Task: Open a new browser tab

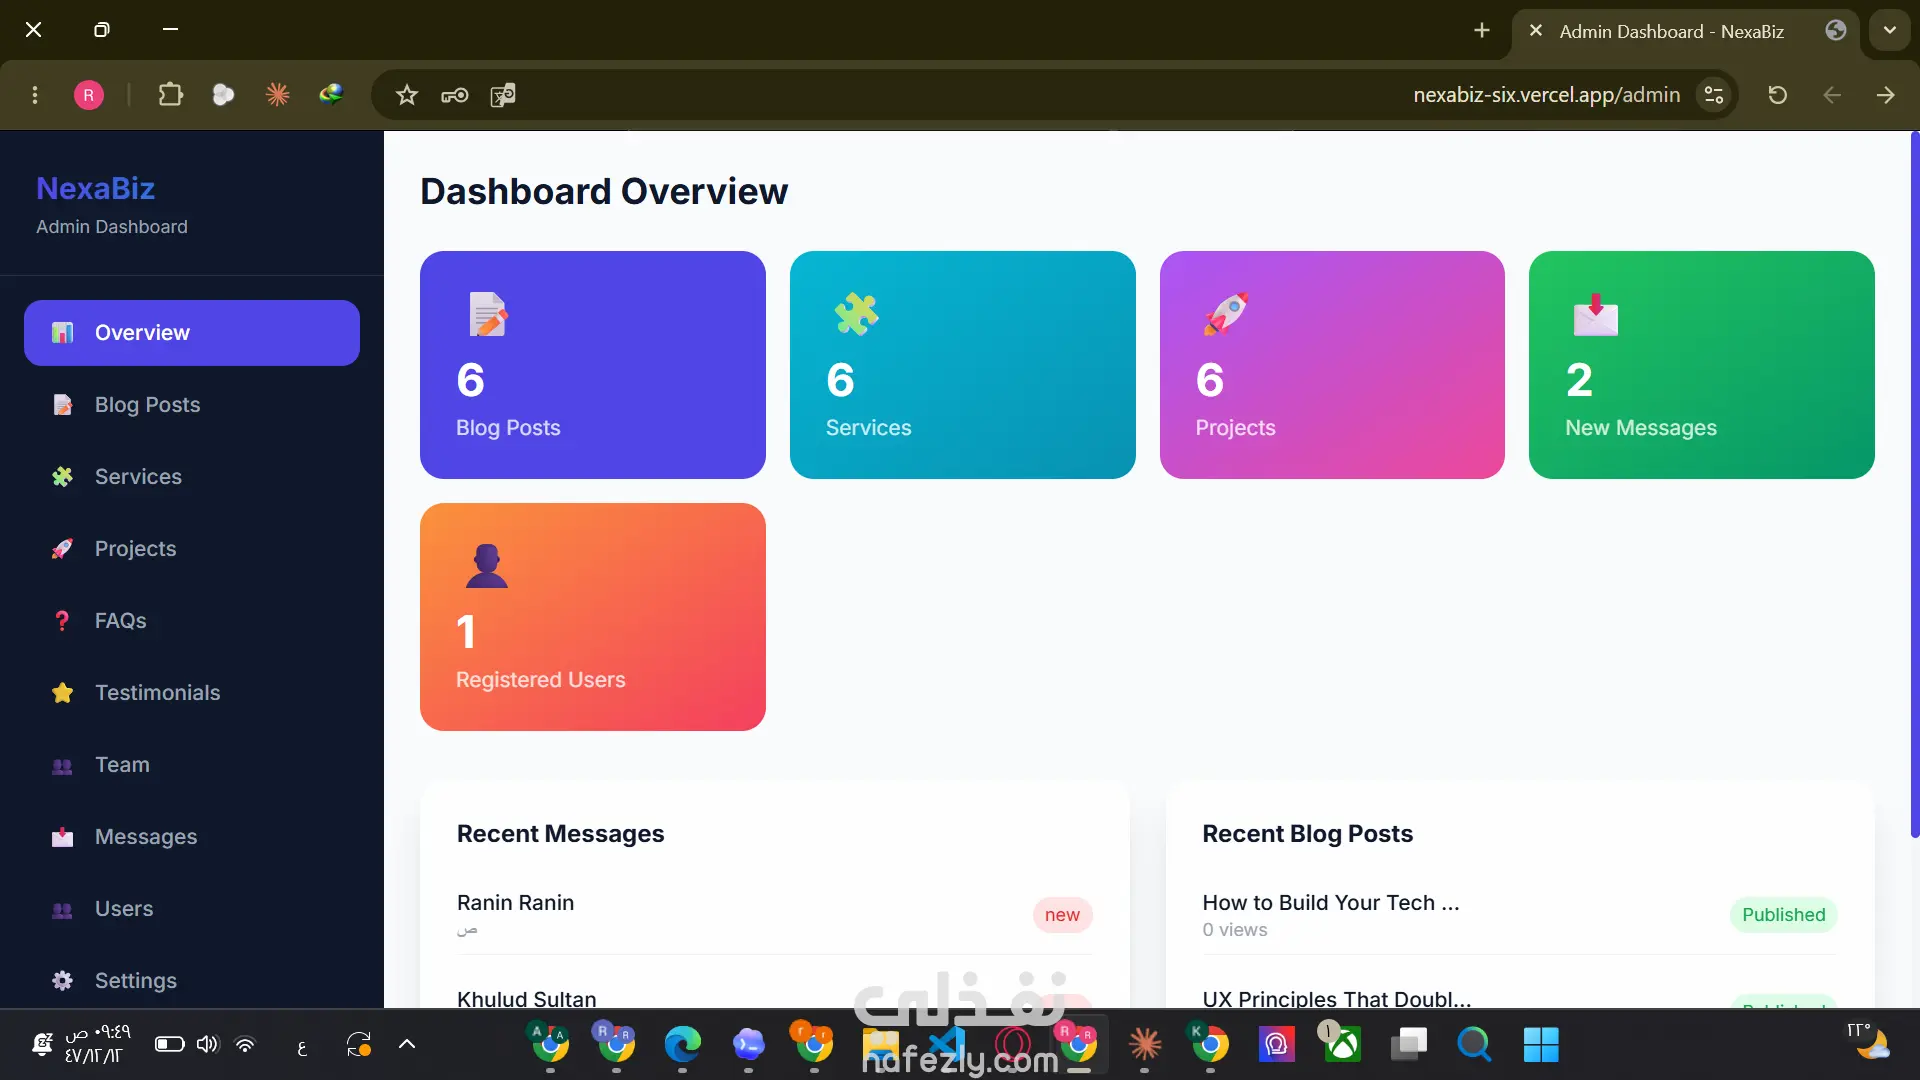Action: 1481,31
